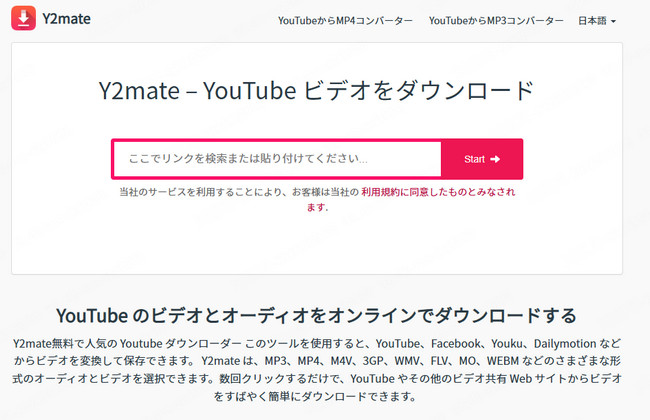Expand the 日本語 language dropdown

pyautogui.click(x=597, y=21)
